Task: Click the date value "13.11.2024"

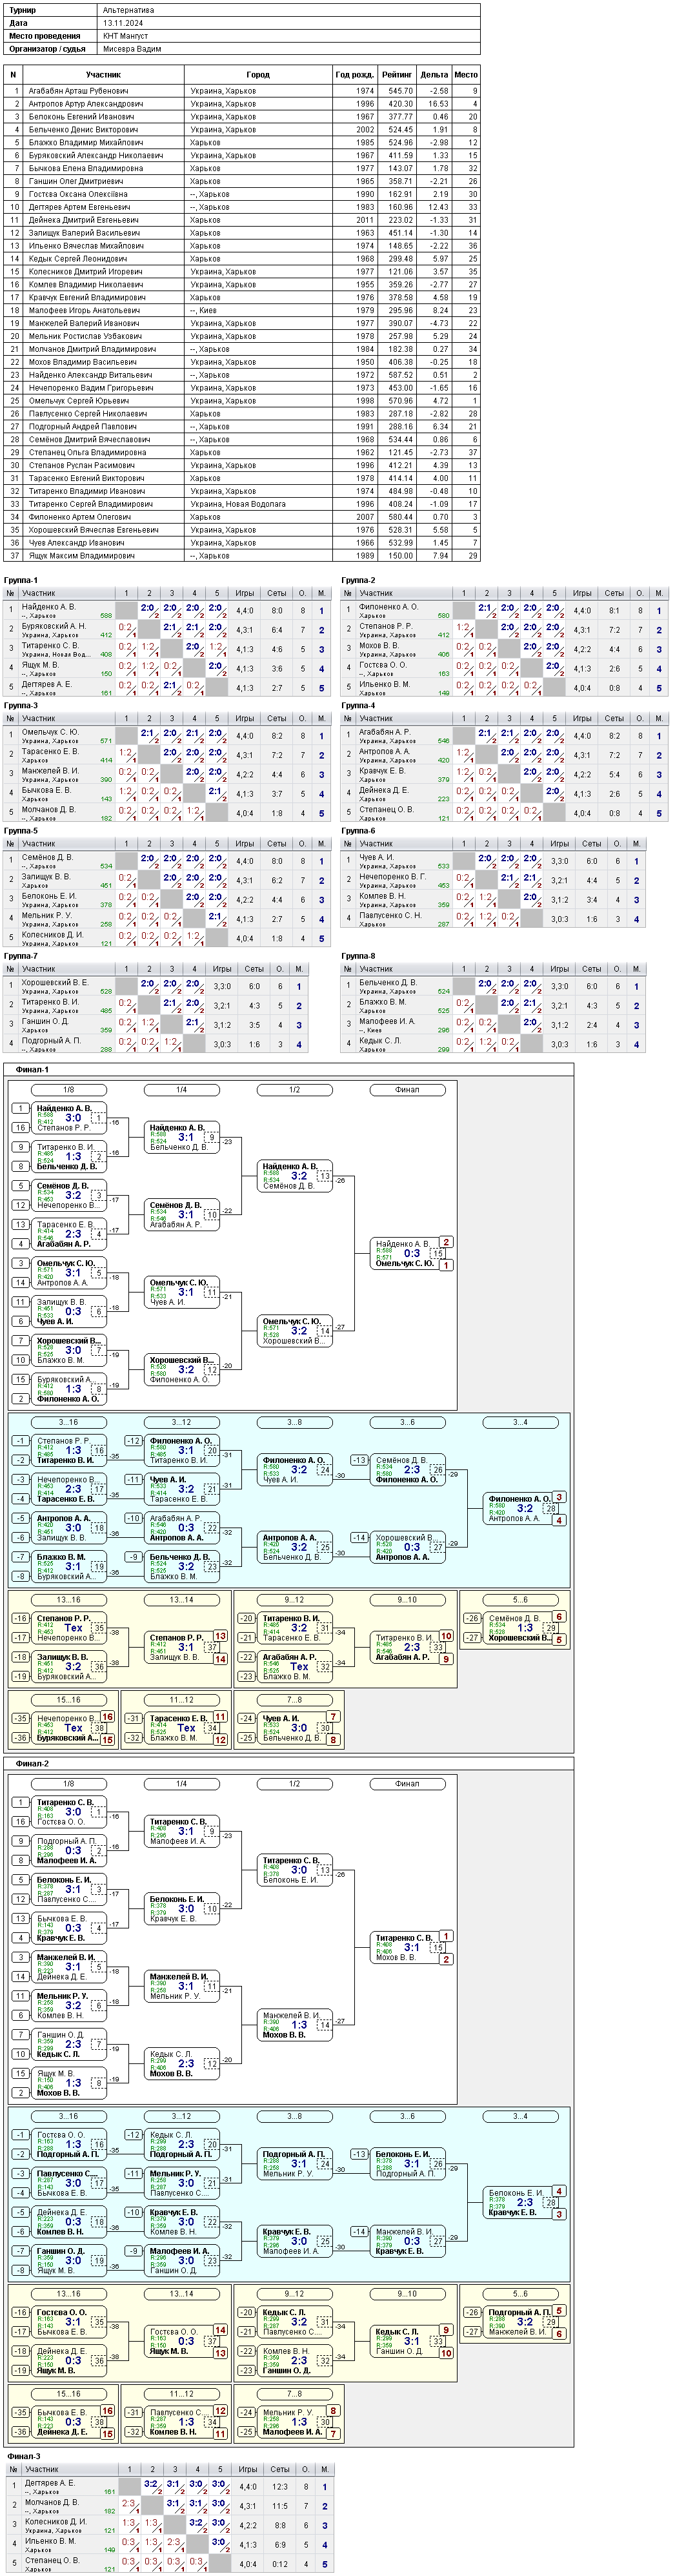Action: [122, 23]
